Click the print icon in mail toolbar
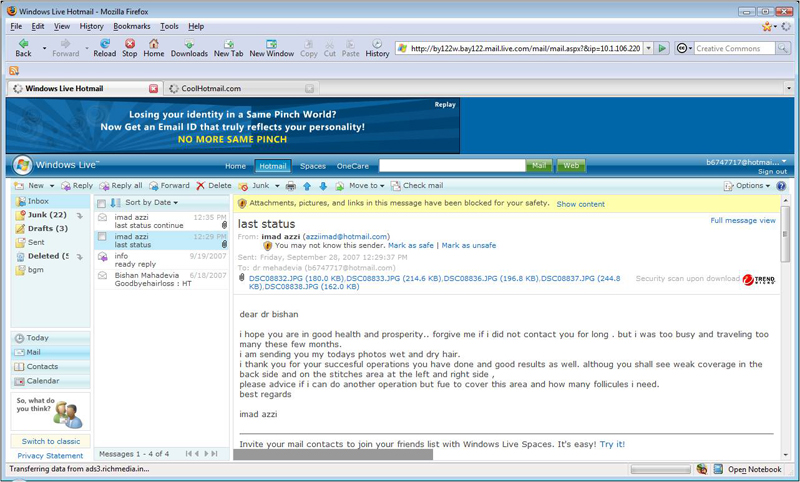 (x=291, y=186)
